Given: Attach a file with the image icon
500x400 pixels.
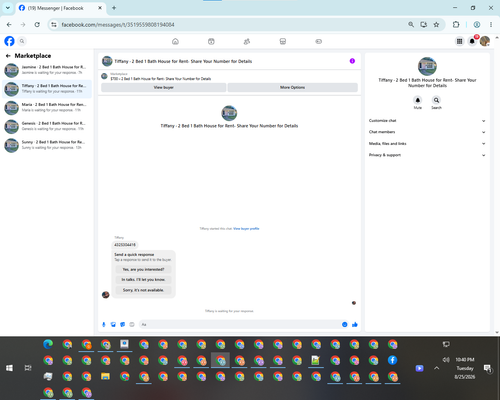Looking at the screenshot, I should point(113,324).
